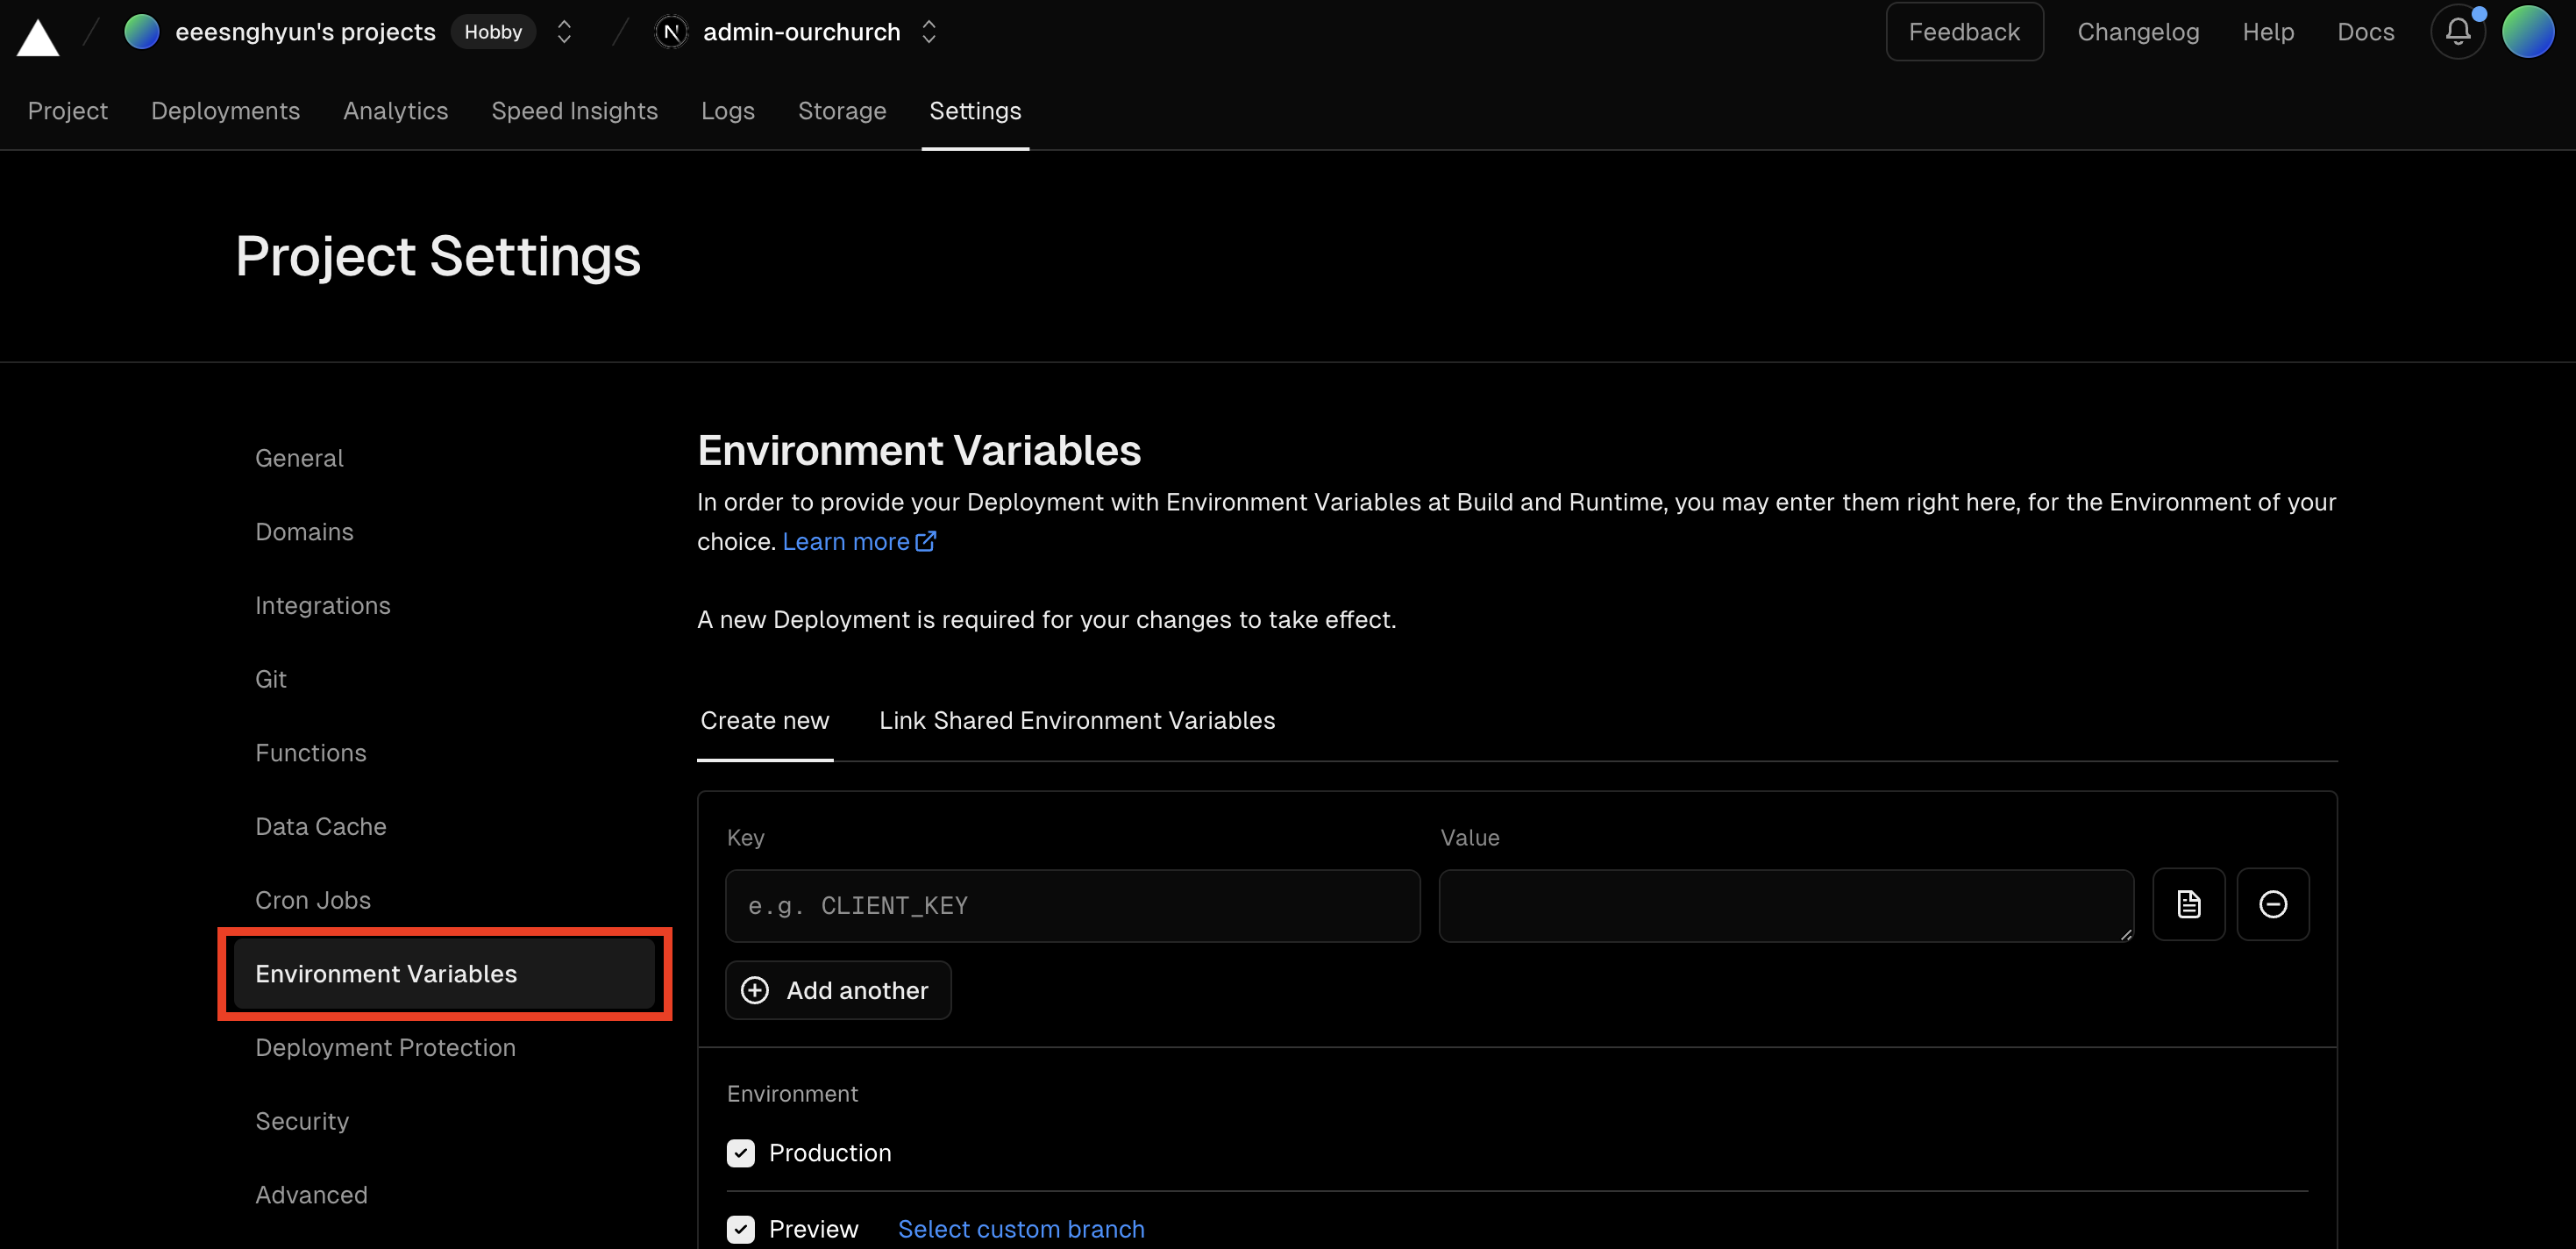Viewport: 2576px width, 1249px height.
Task: Click the external link icon after Learn more
Action: [926, 541]
